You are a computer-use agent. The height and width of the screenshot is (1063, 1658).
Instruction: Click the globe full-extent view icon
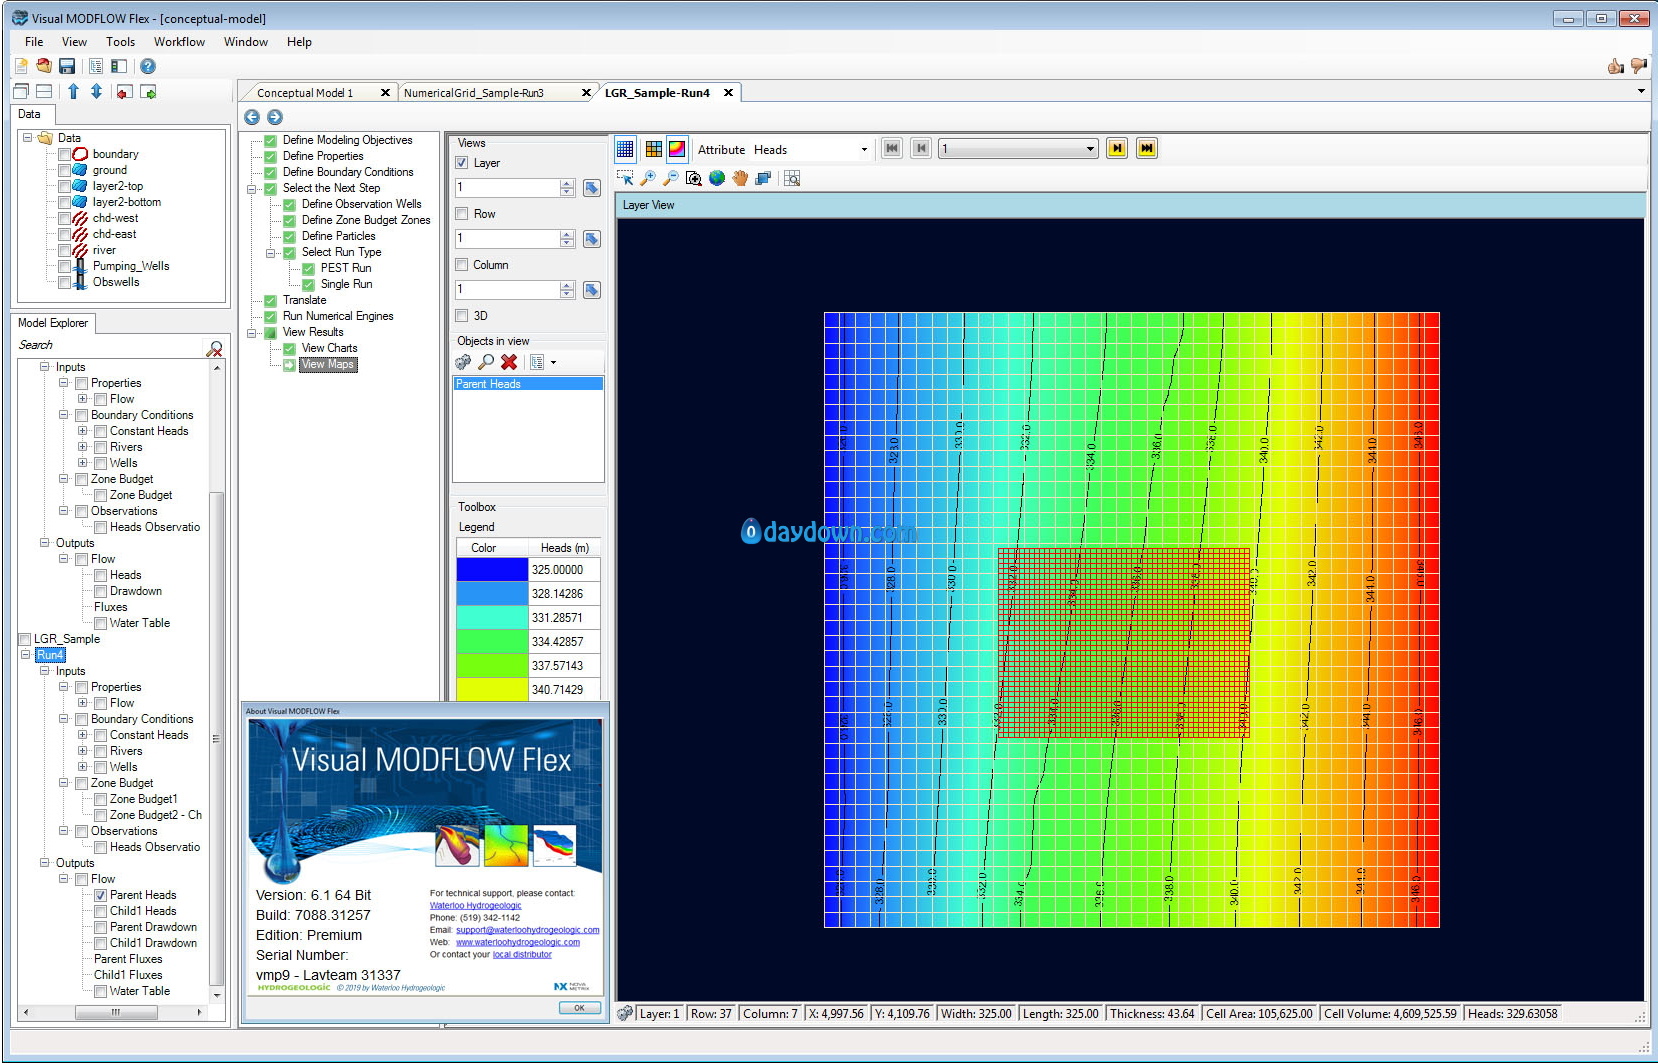point(717,178)
